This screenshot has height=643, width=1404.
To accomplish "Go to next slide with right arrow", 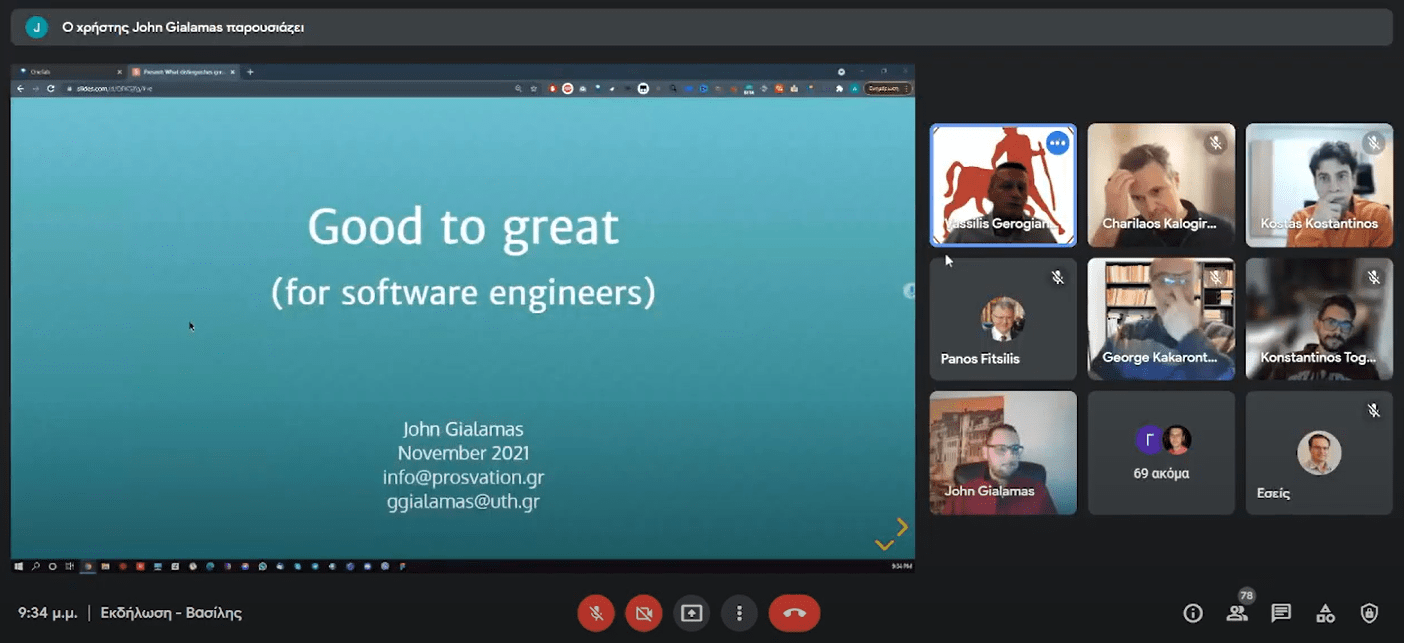I will point(902,527).
